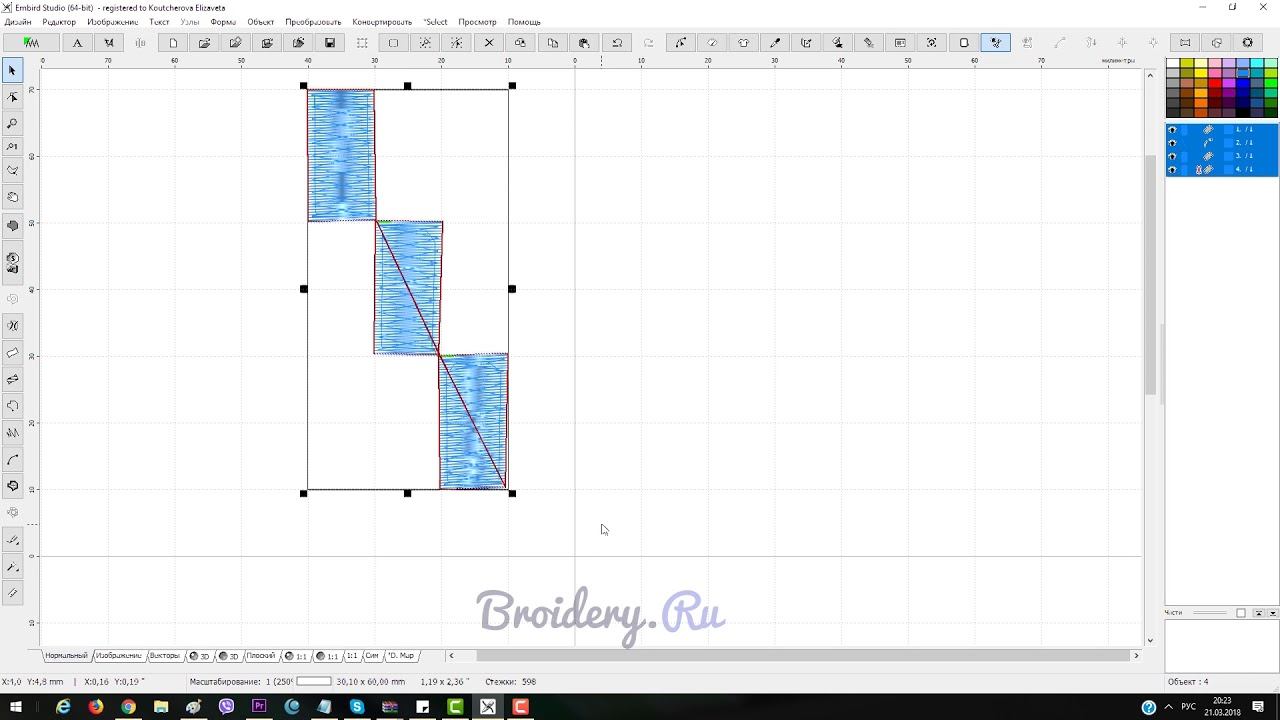
Task: Select object row 2 in the object list
Action: tap(1222, 143)
